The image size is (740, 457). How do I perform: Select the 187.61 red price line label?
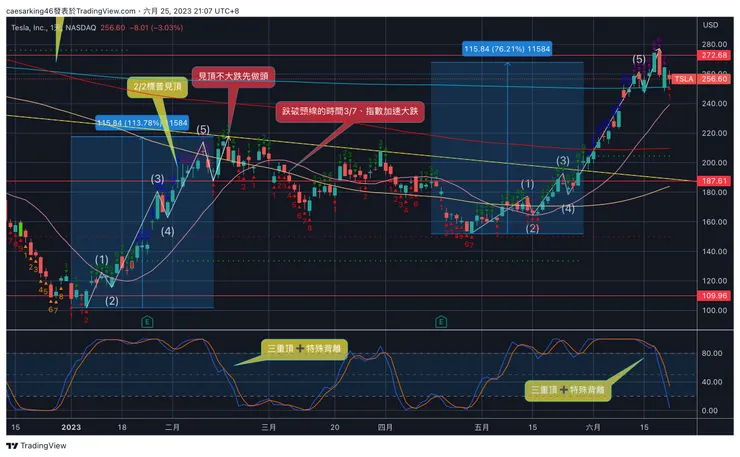click(x=714, y=181)
